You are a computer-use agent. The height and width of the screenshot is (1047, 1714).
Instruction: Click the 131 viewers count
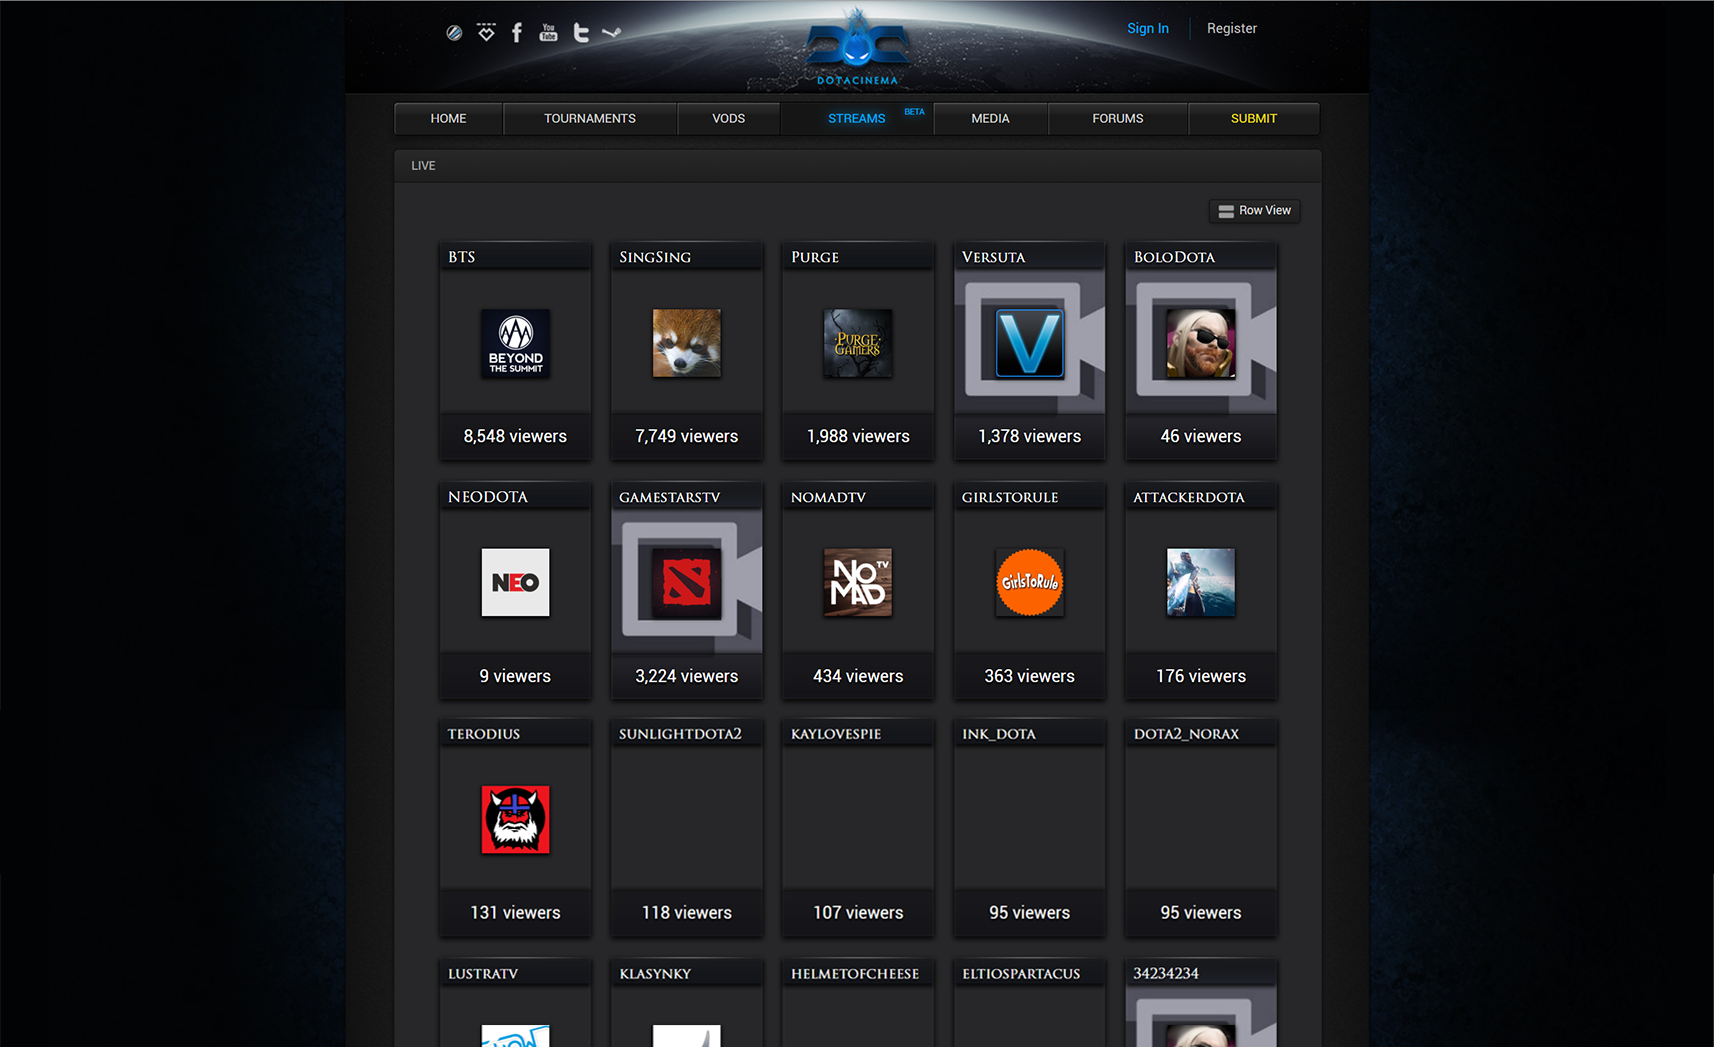click(x=515, y=913)
